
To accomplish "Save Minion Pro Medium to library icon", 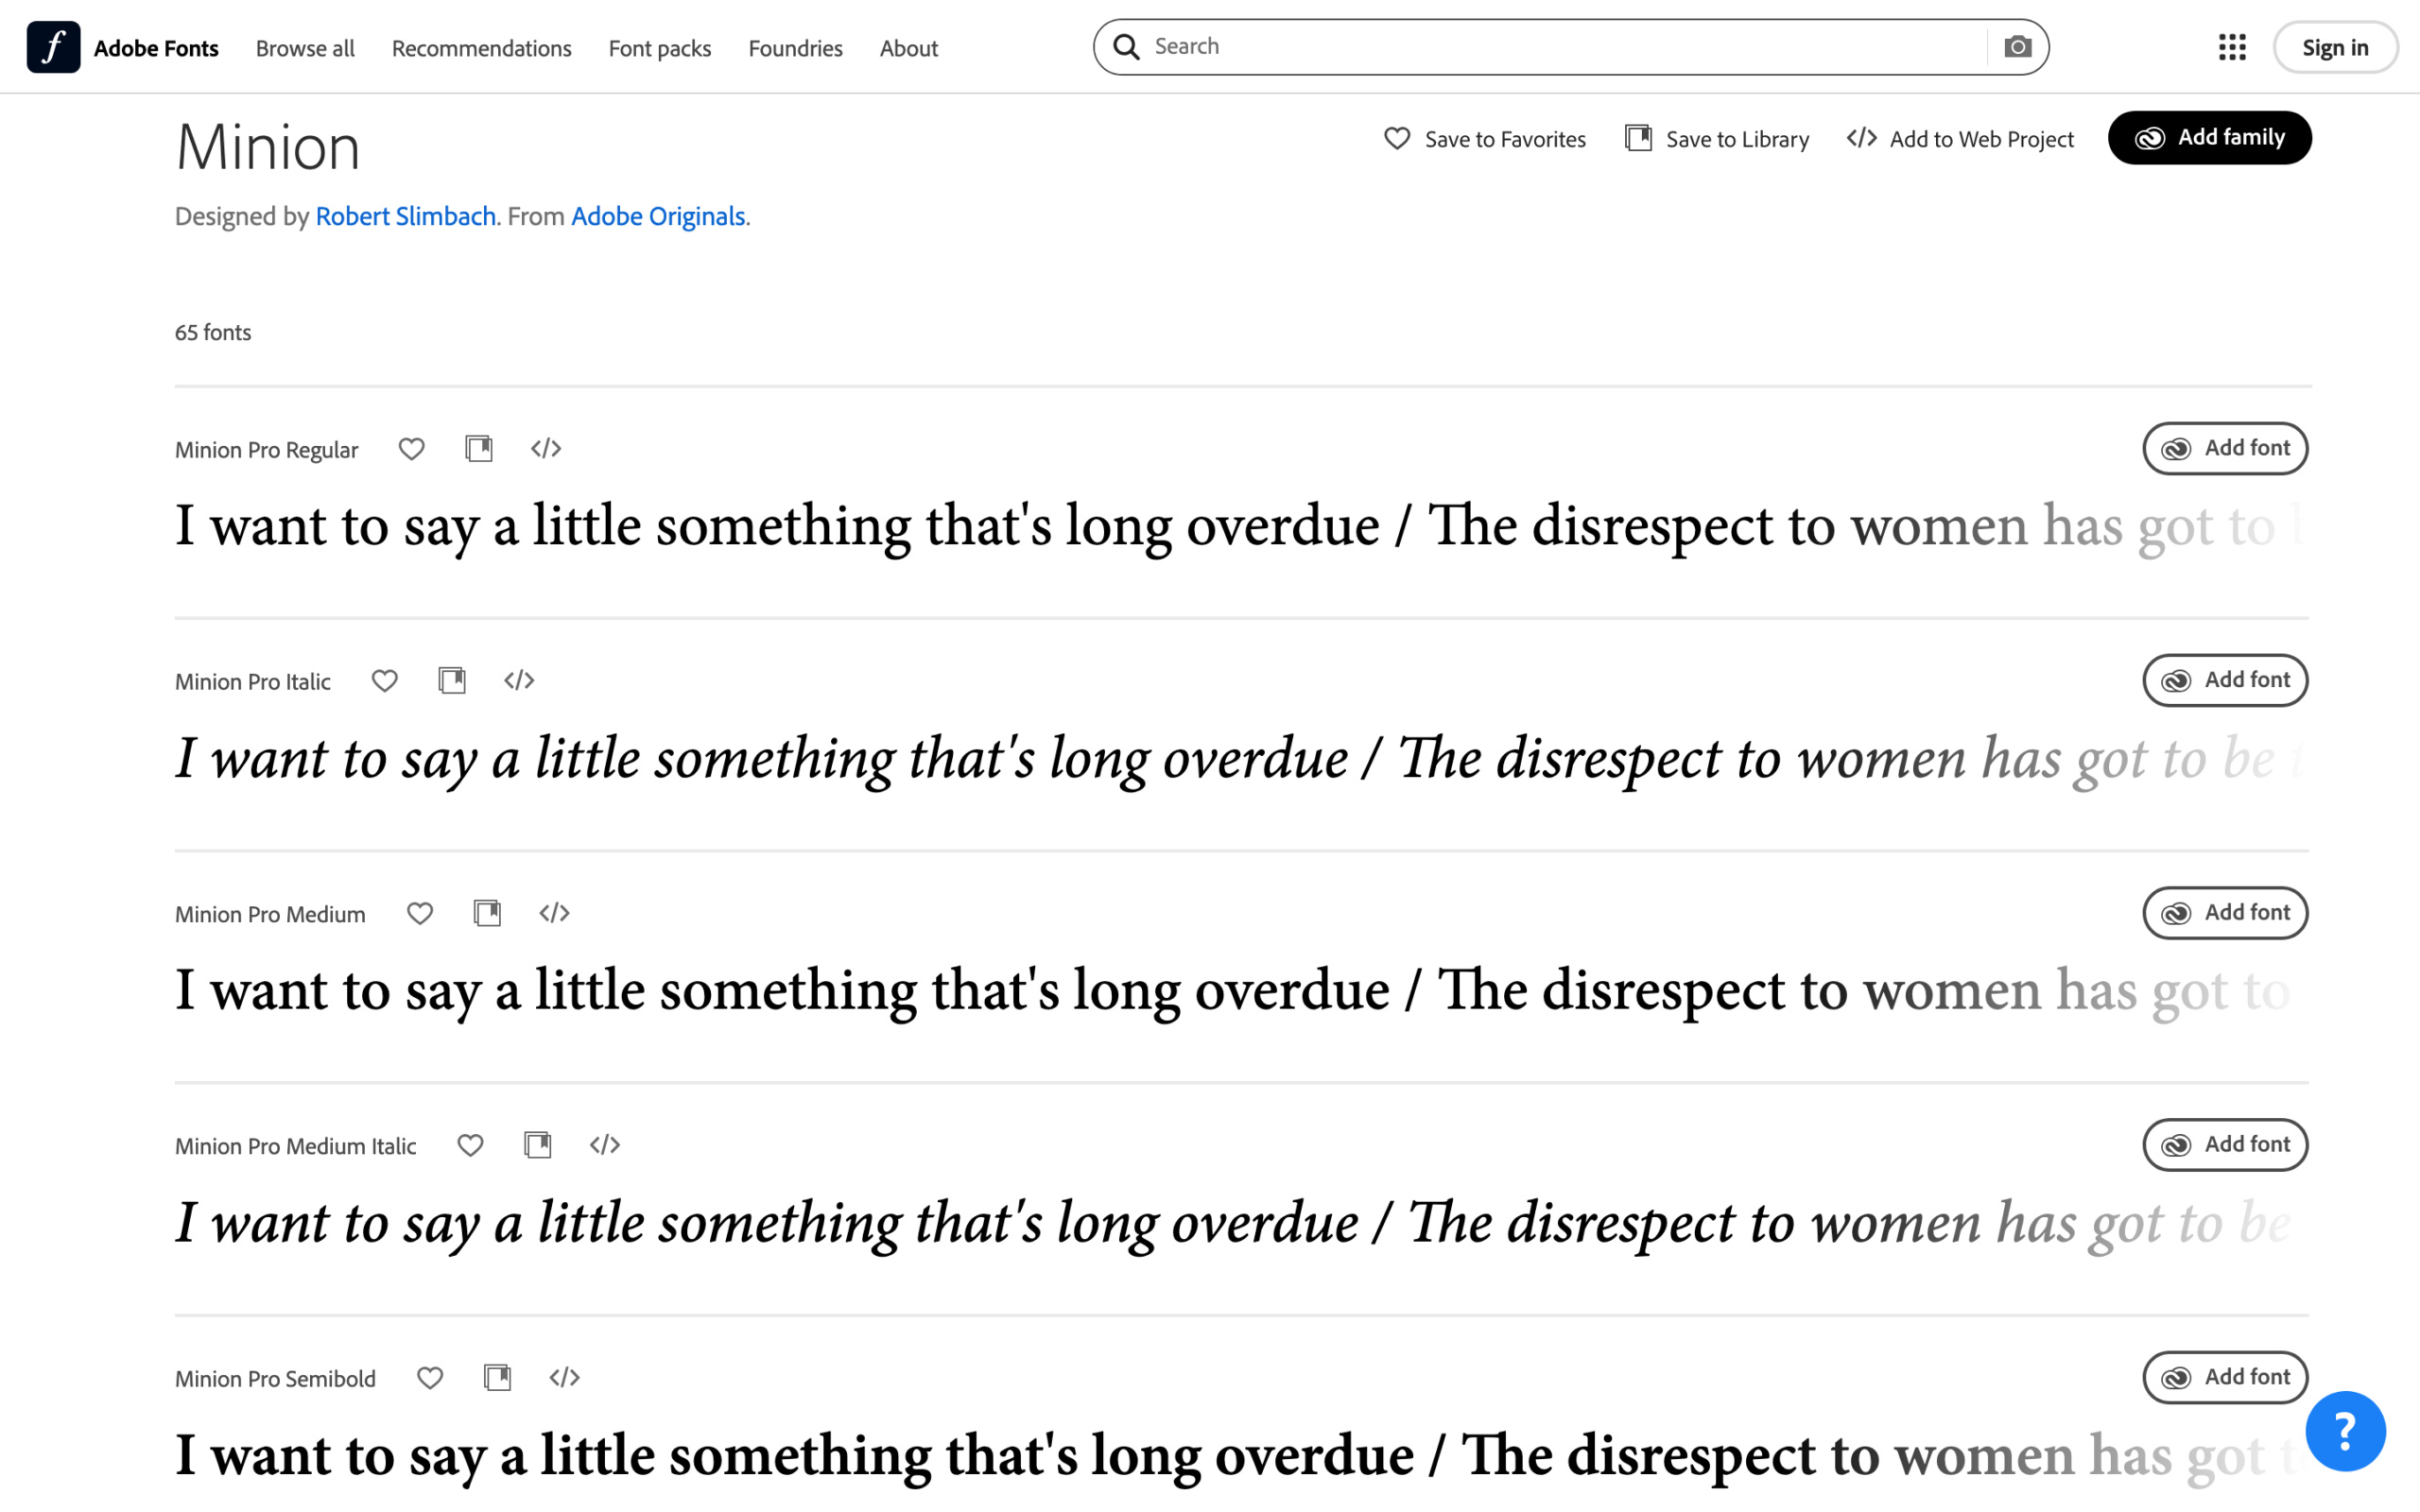I will click(487, 913).
